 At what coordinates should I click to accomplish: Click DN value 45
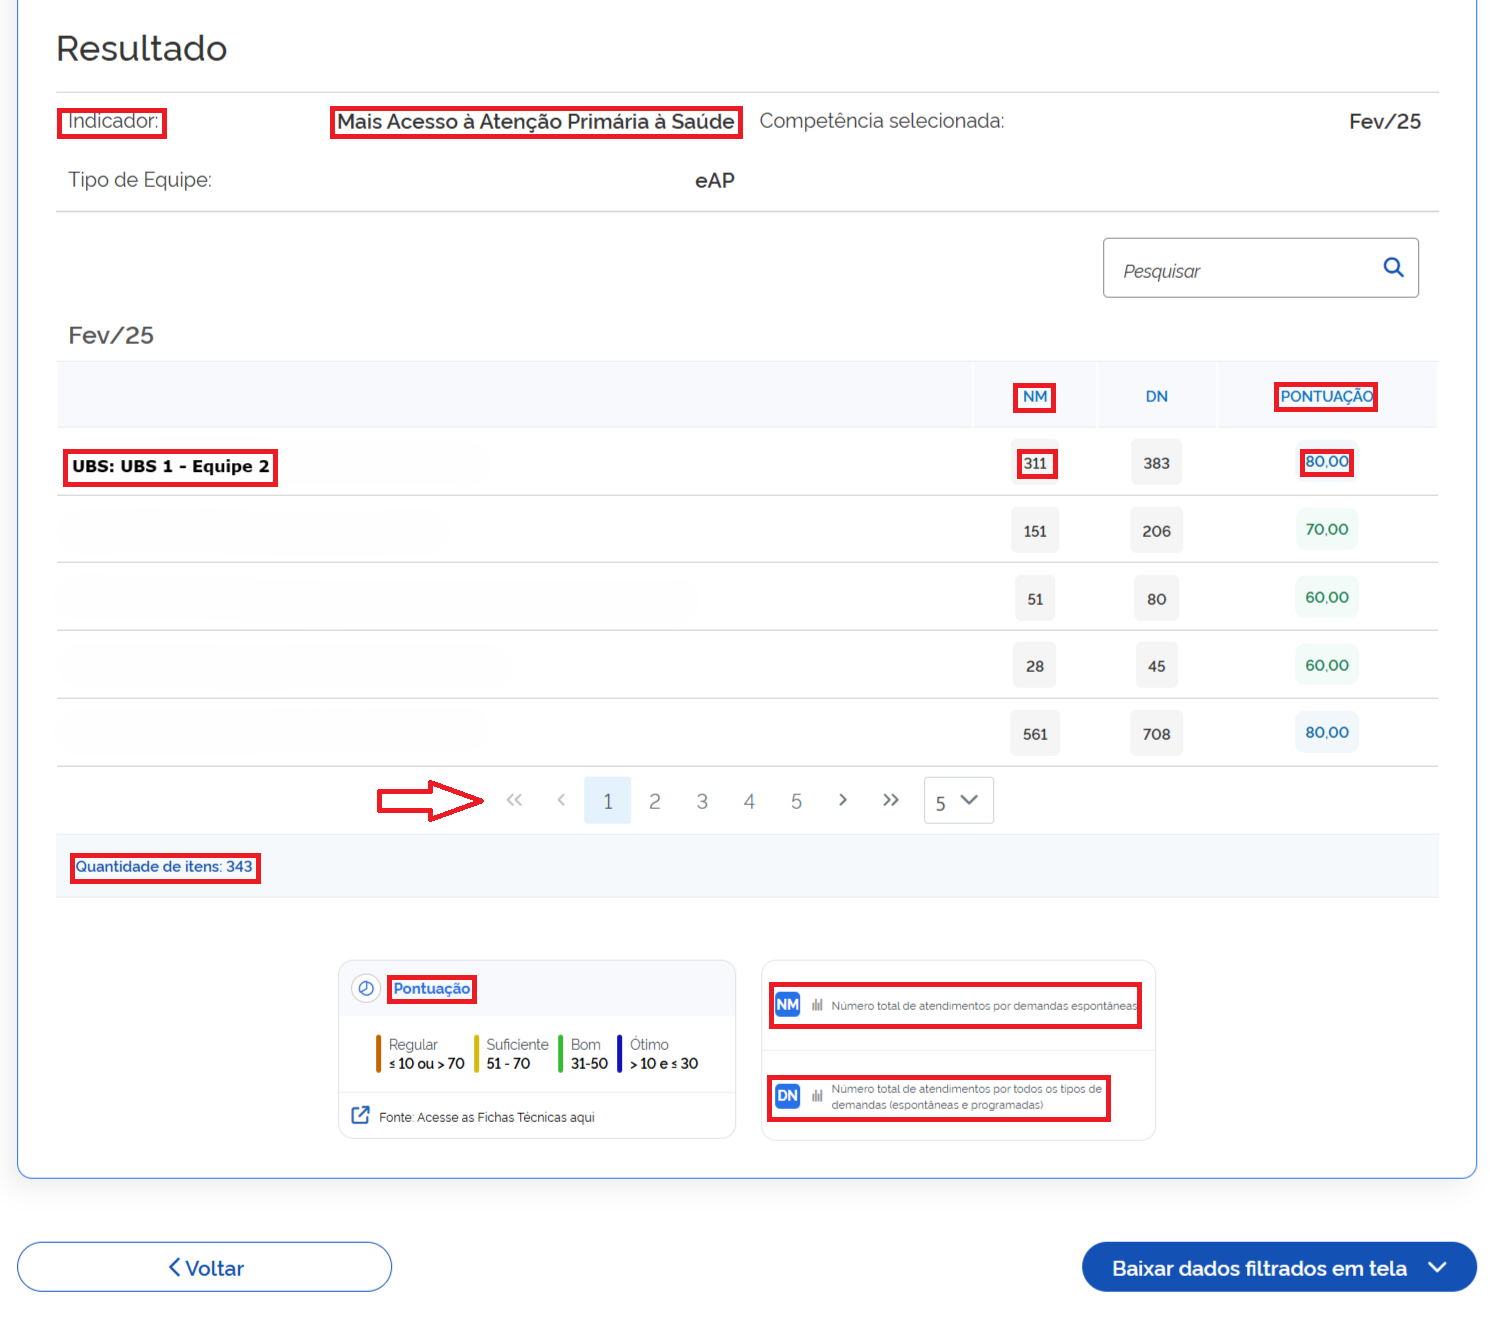tap(1157, 666)
